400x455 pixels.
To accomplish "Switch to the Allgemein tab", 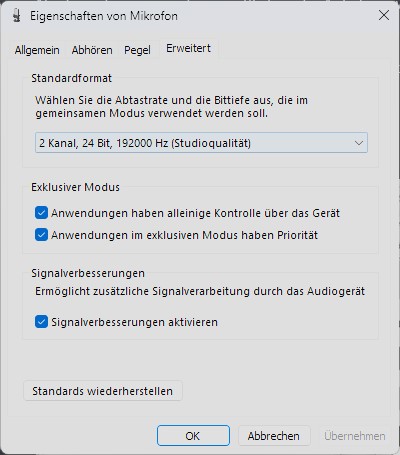I will point(37,50).
